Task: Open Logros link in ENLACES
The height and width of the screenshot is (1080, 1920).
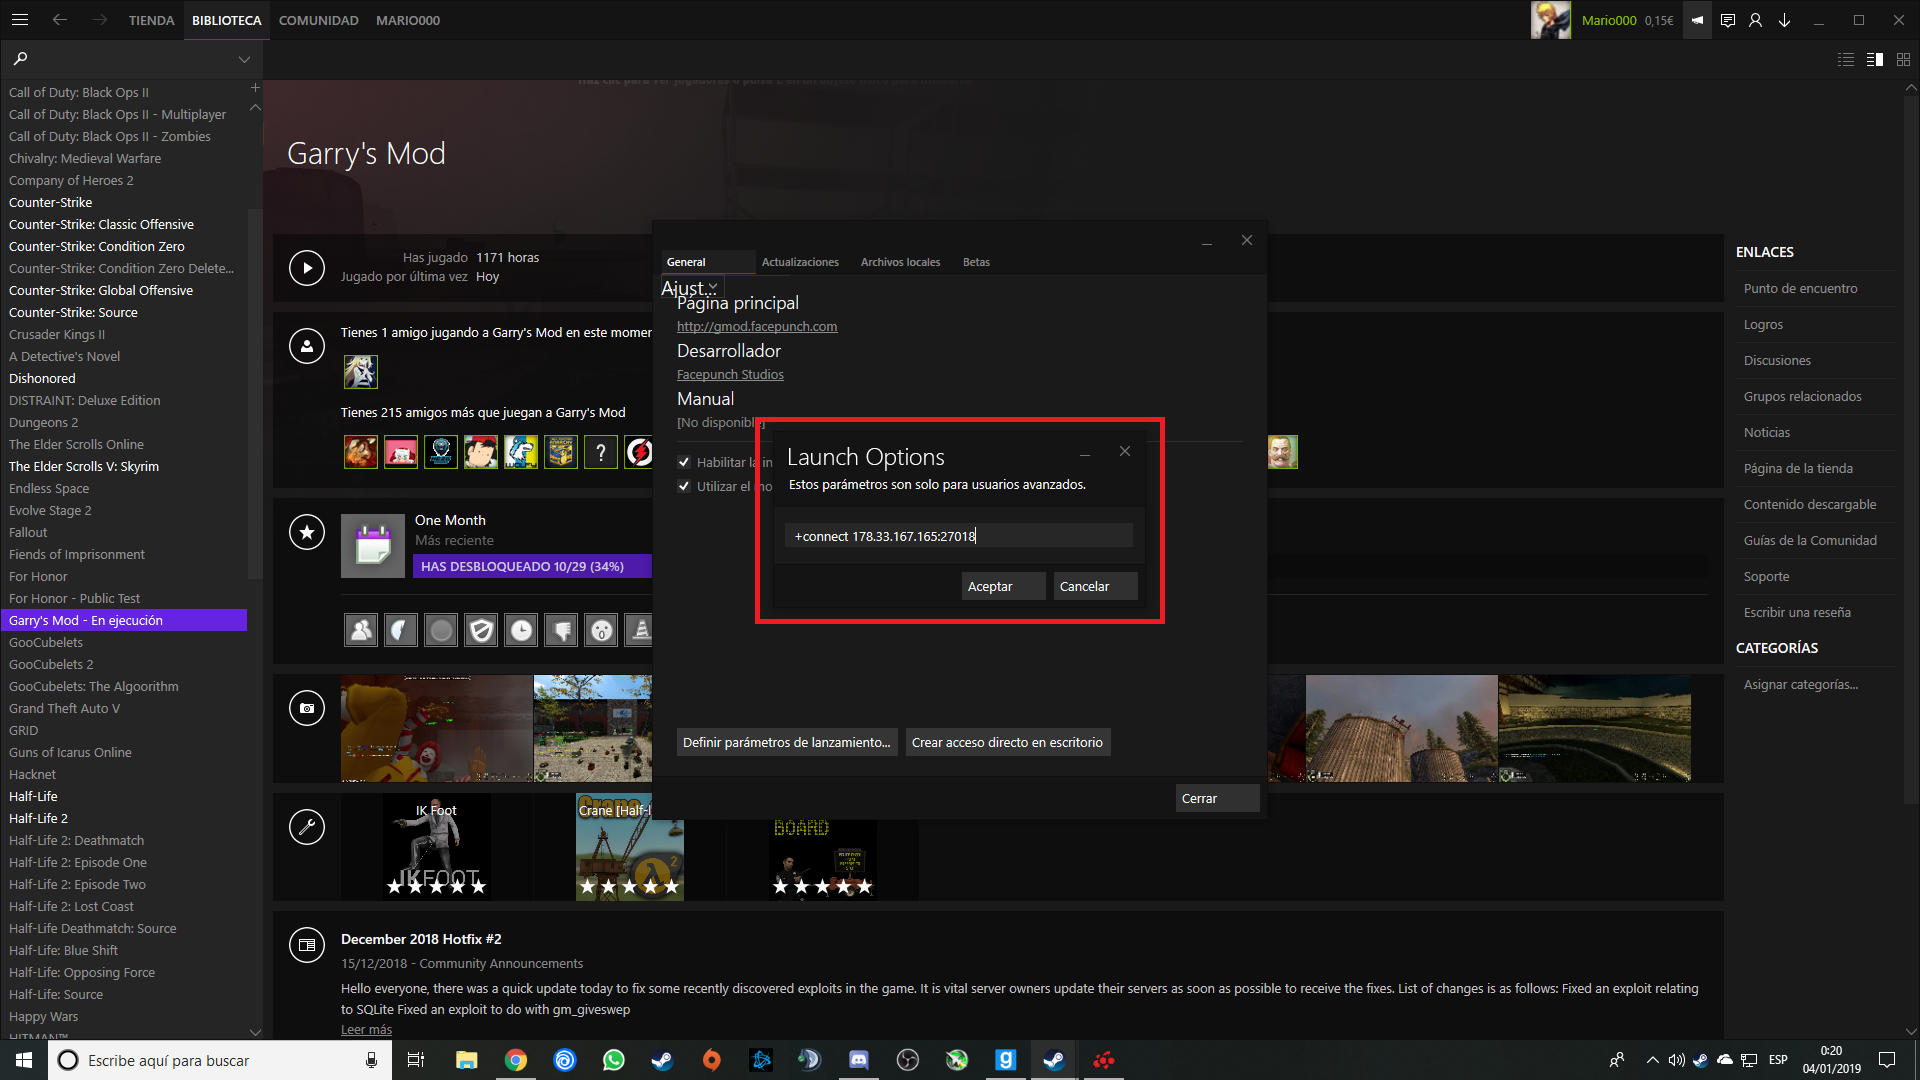Action: click(1763, 324)
